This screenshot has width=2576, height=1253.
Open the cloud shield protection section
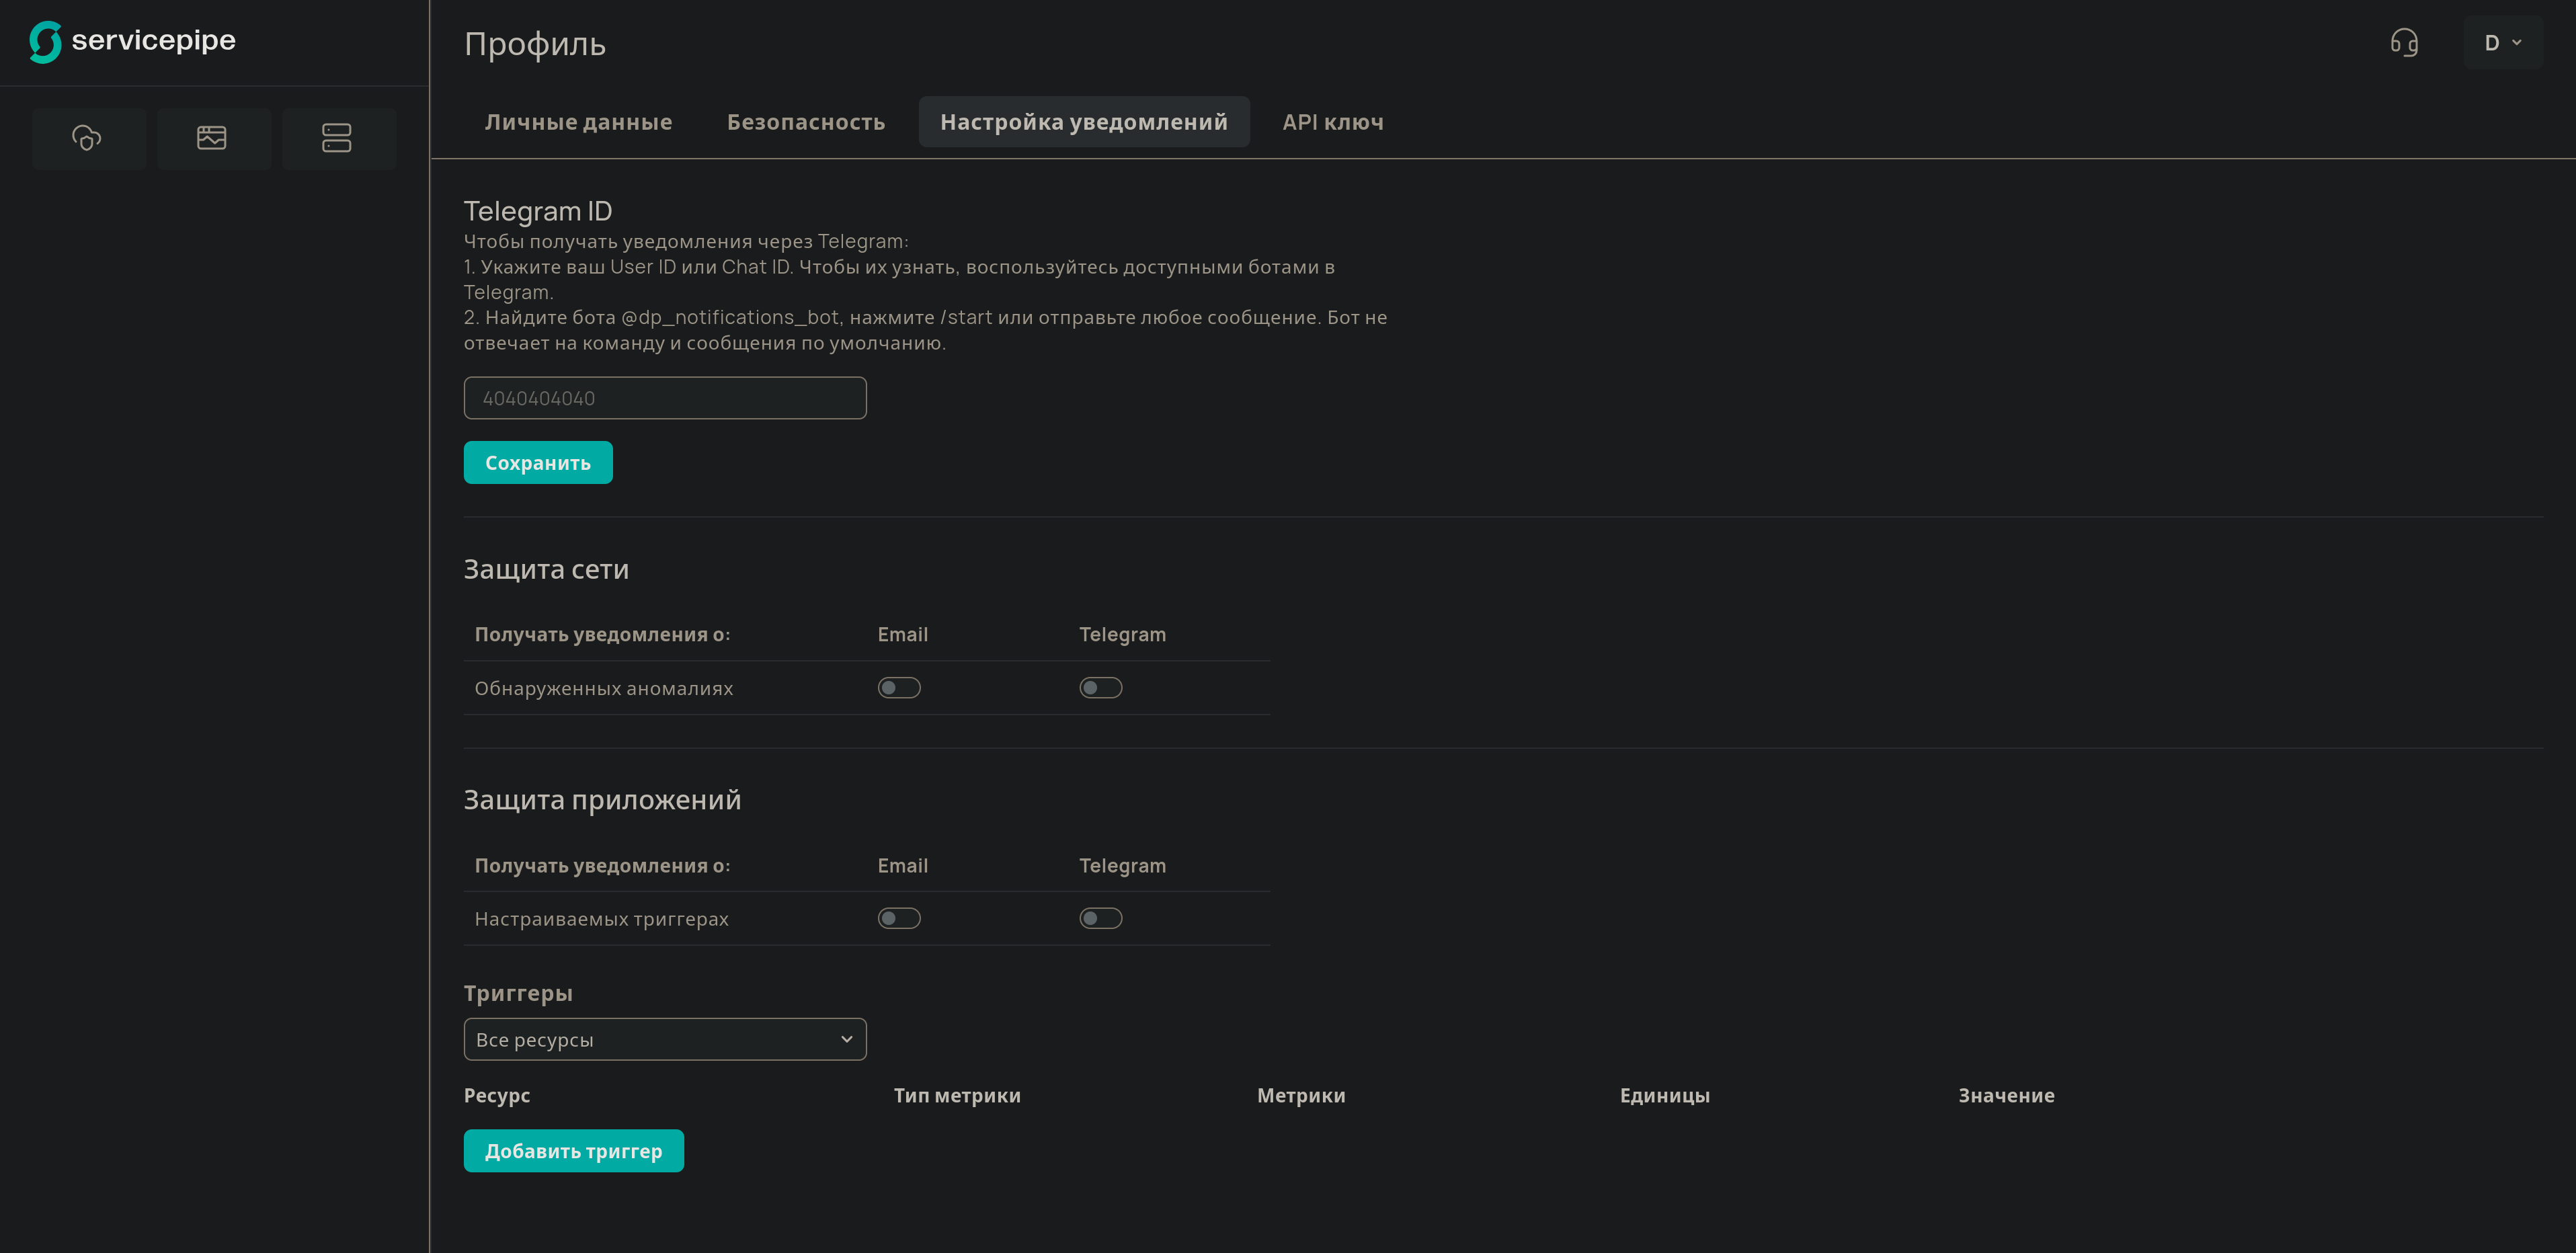(88, 138)
